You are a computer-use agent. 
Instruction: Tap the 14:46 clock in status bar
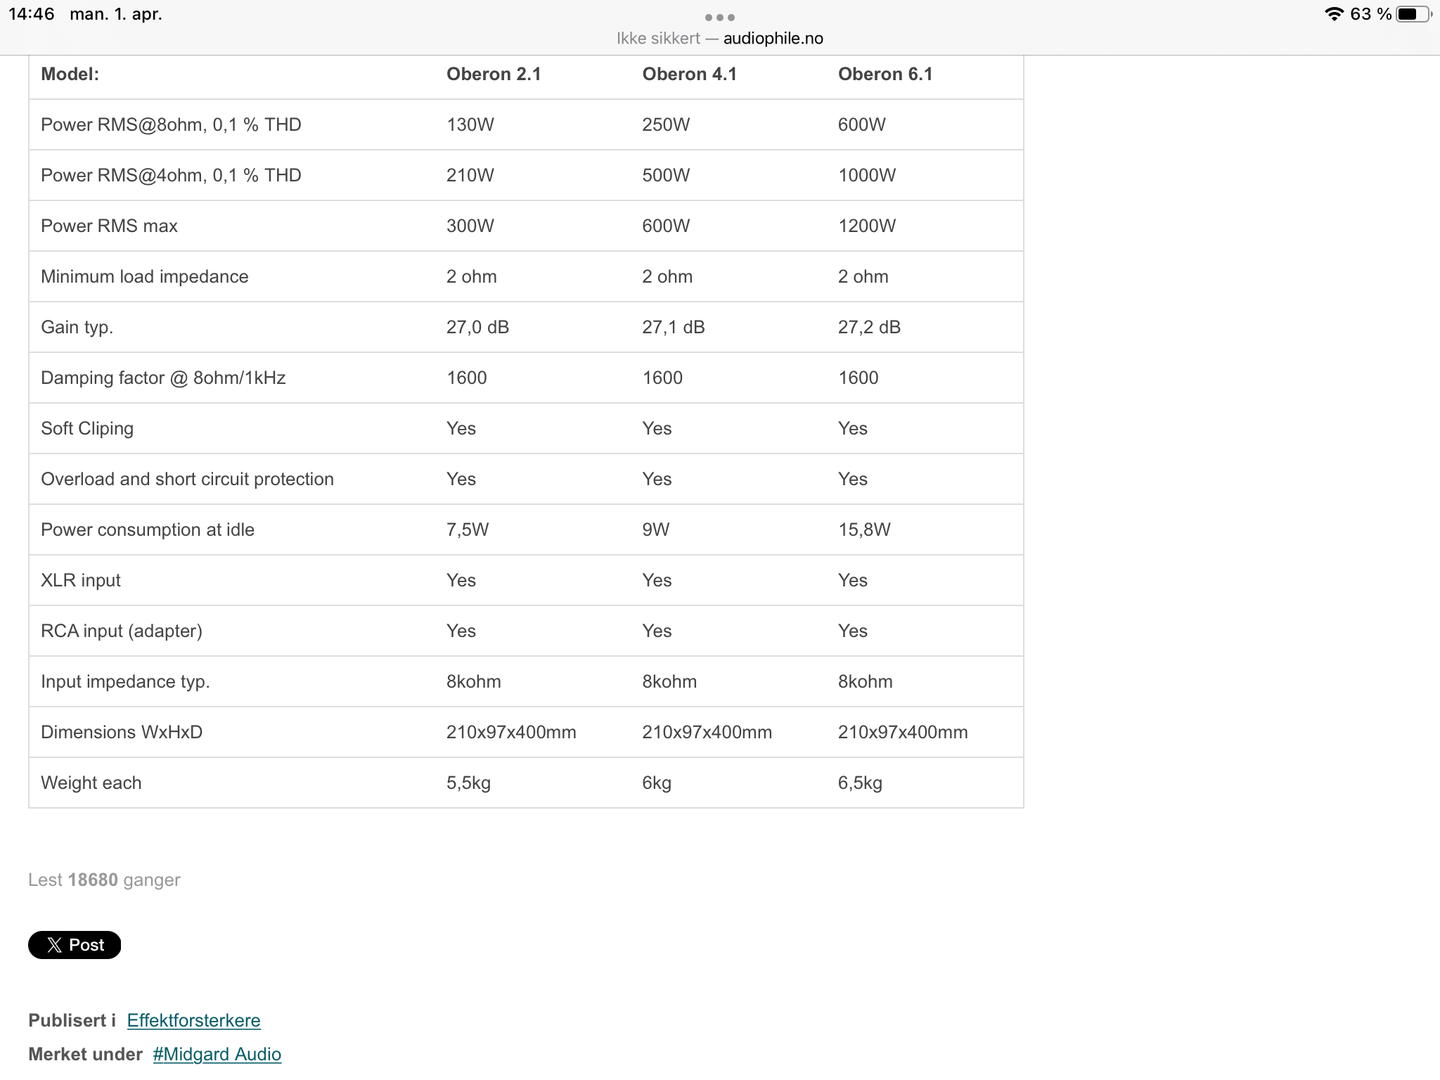[x=31, y=14]
